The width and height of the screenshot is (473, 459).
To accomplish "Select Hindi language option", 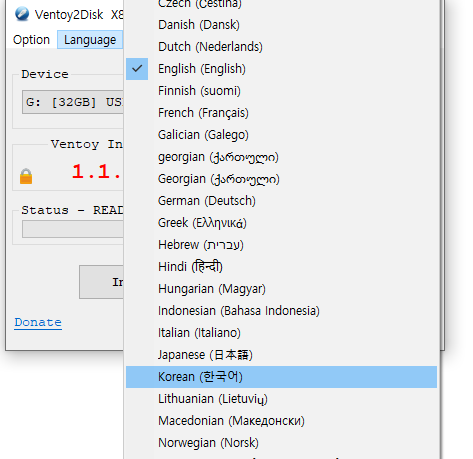I will pyautogui.click(x=281, y=267).
